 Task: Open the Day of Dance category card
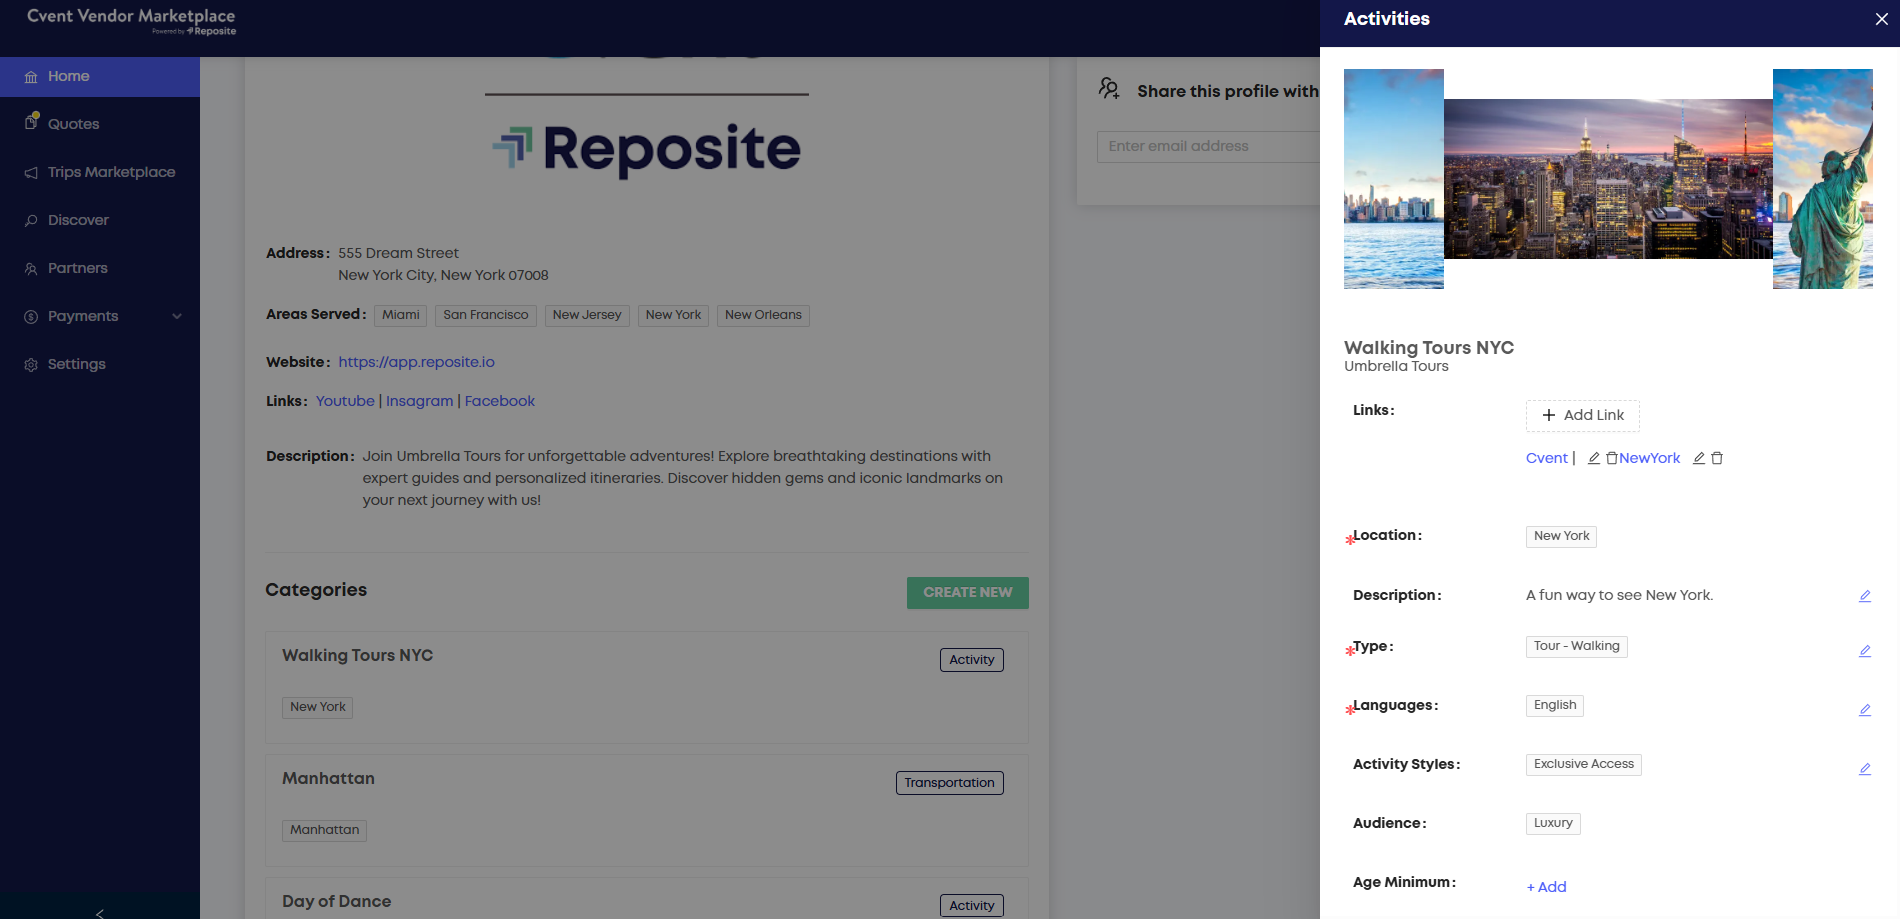[x=646, y=898]
